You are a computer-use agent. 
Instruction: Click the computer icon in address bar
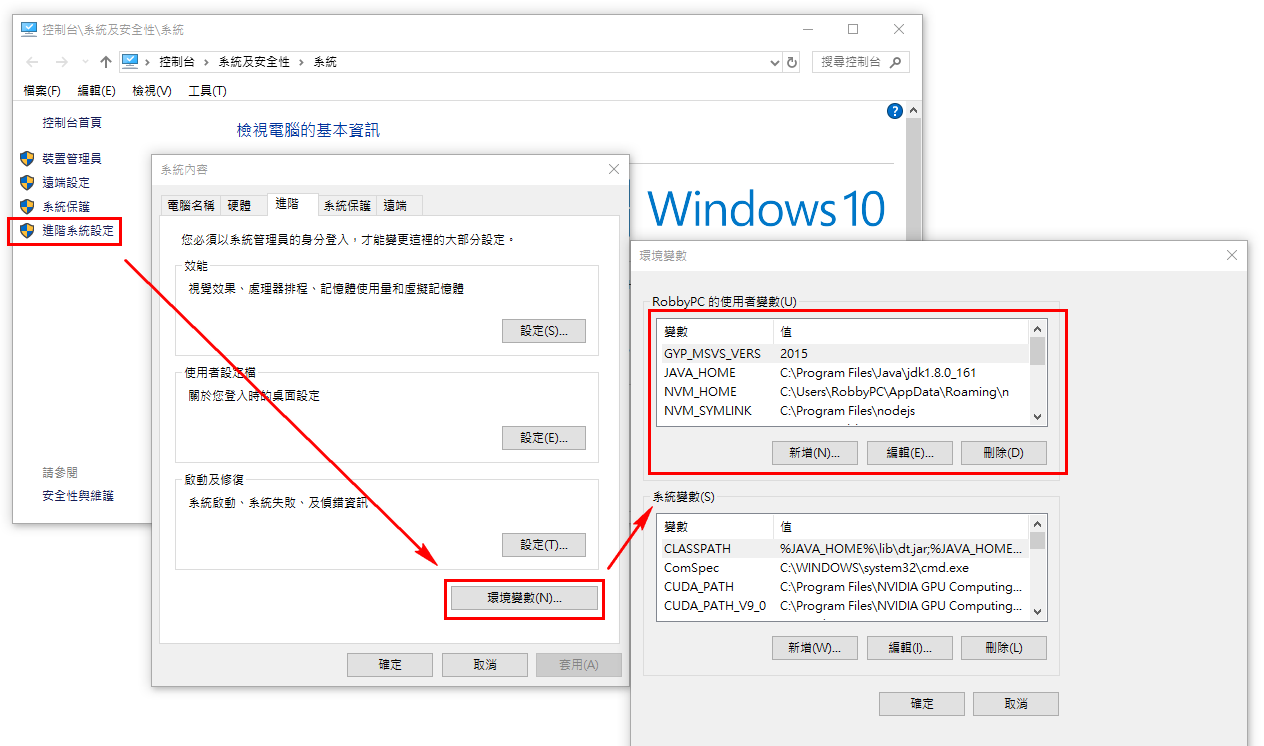pos(130,61)
